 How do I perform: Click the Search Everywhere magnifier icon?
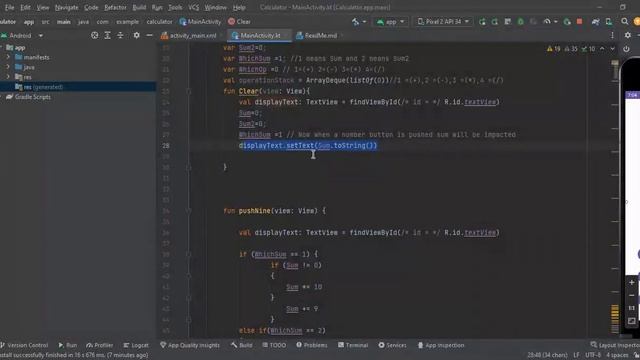pyautogui.click(x=624, y=21)
